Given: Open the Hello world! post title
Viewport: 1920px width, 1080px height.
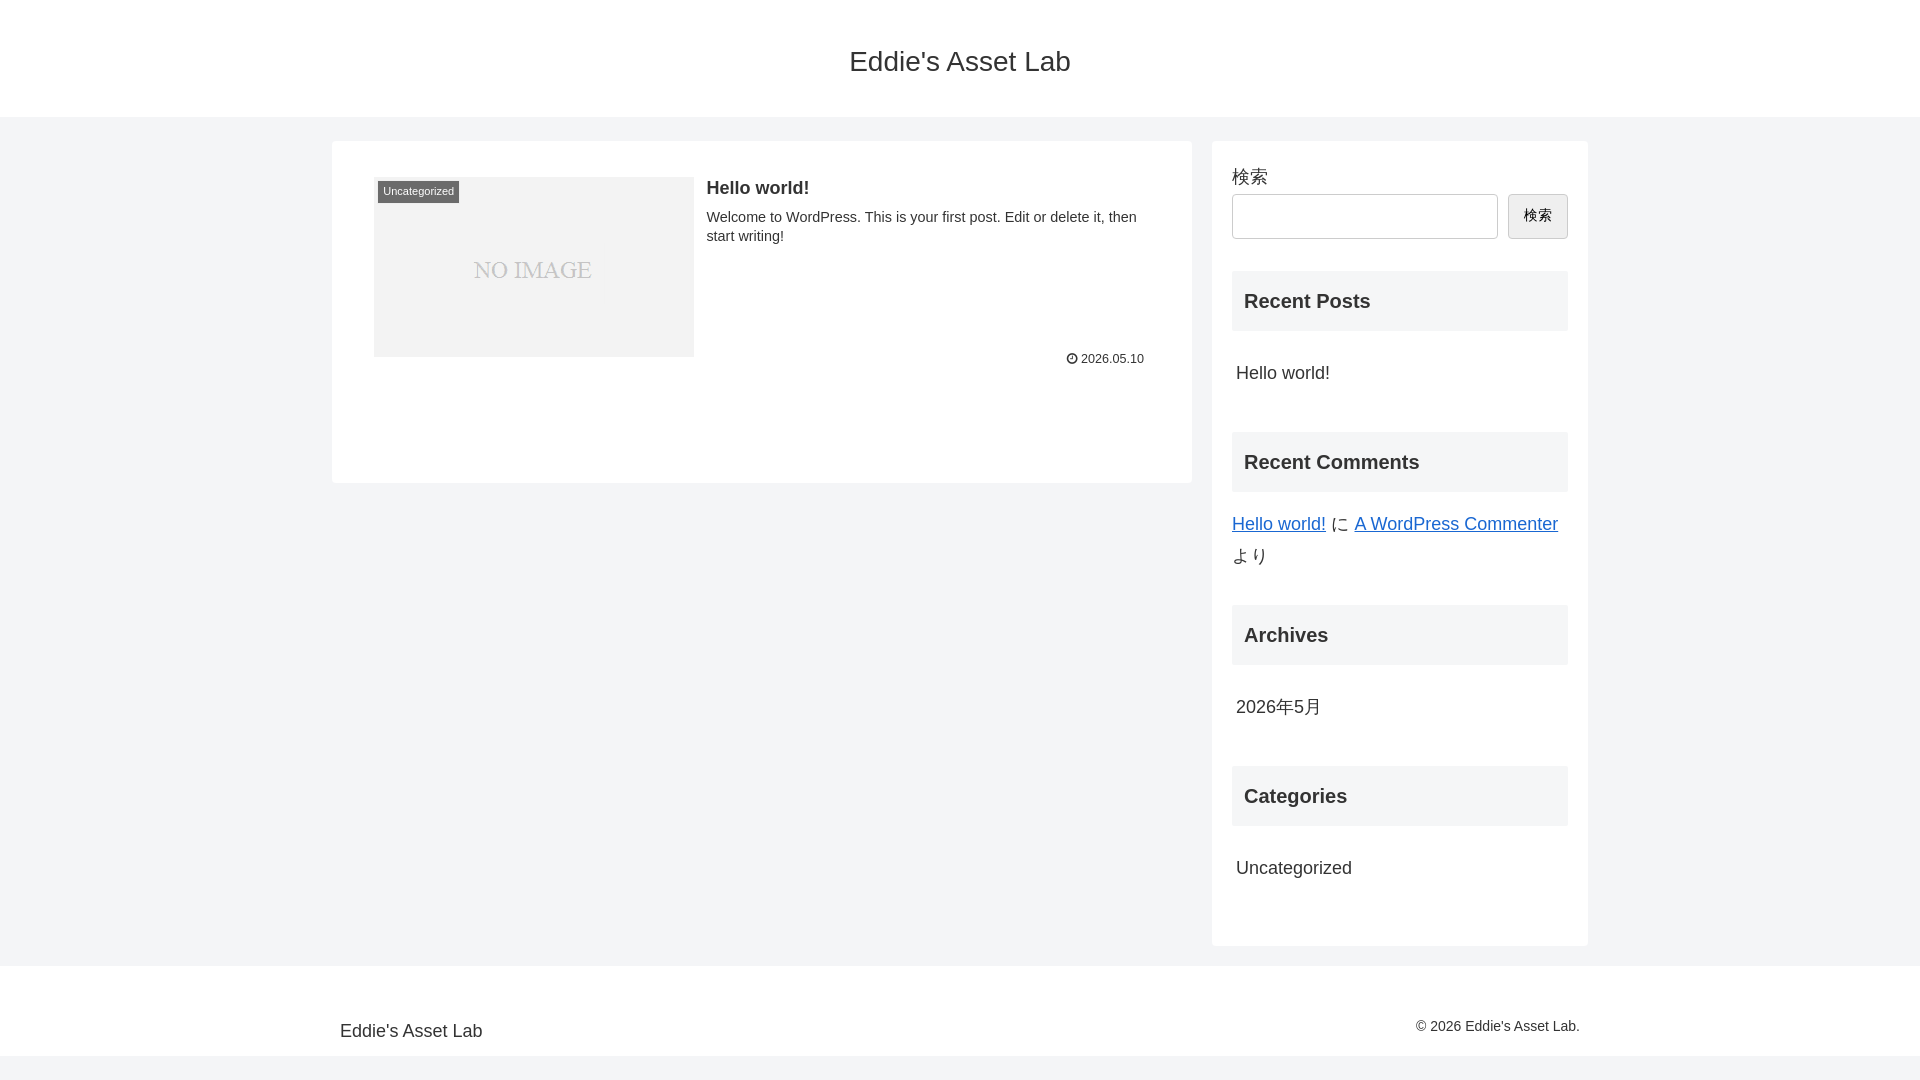Looking at the screenshot, I should 757,188.
